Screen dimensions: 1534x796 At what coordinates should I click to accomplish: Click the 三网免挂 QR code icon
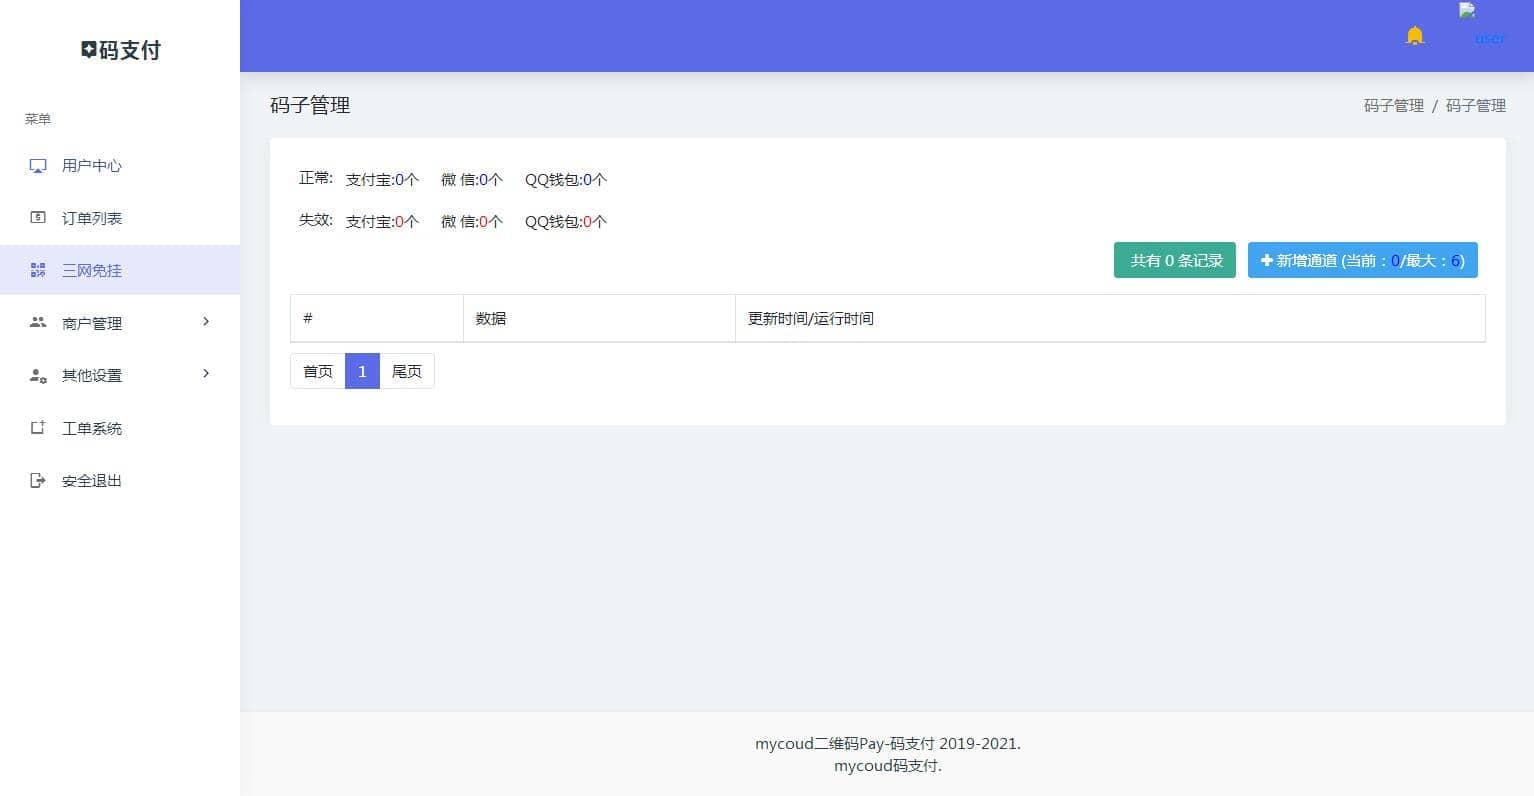38,270
